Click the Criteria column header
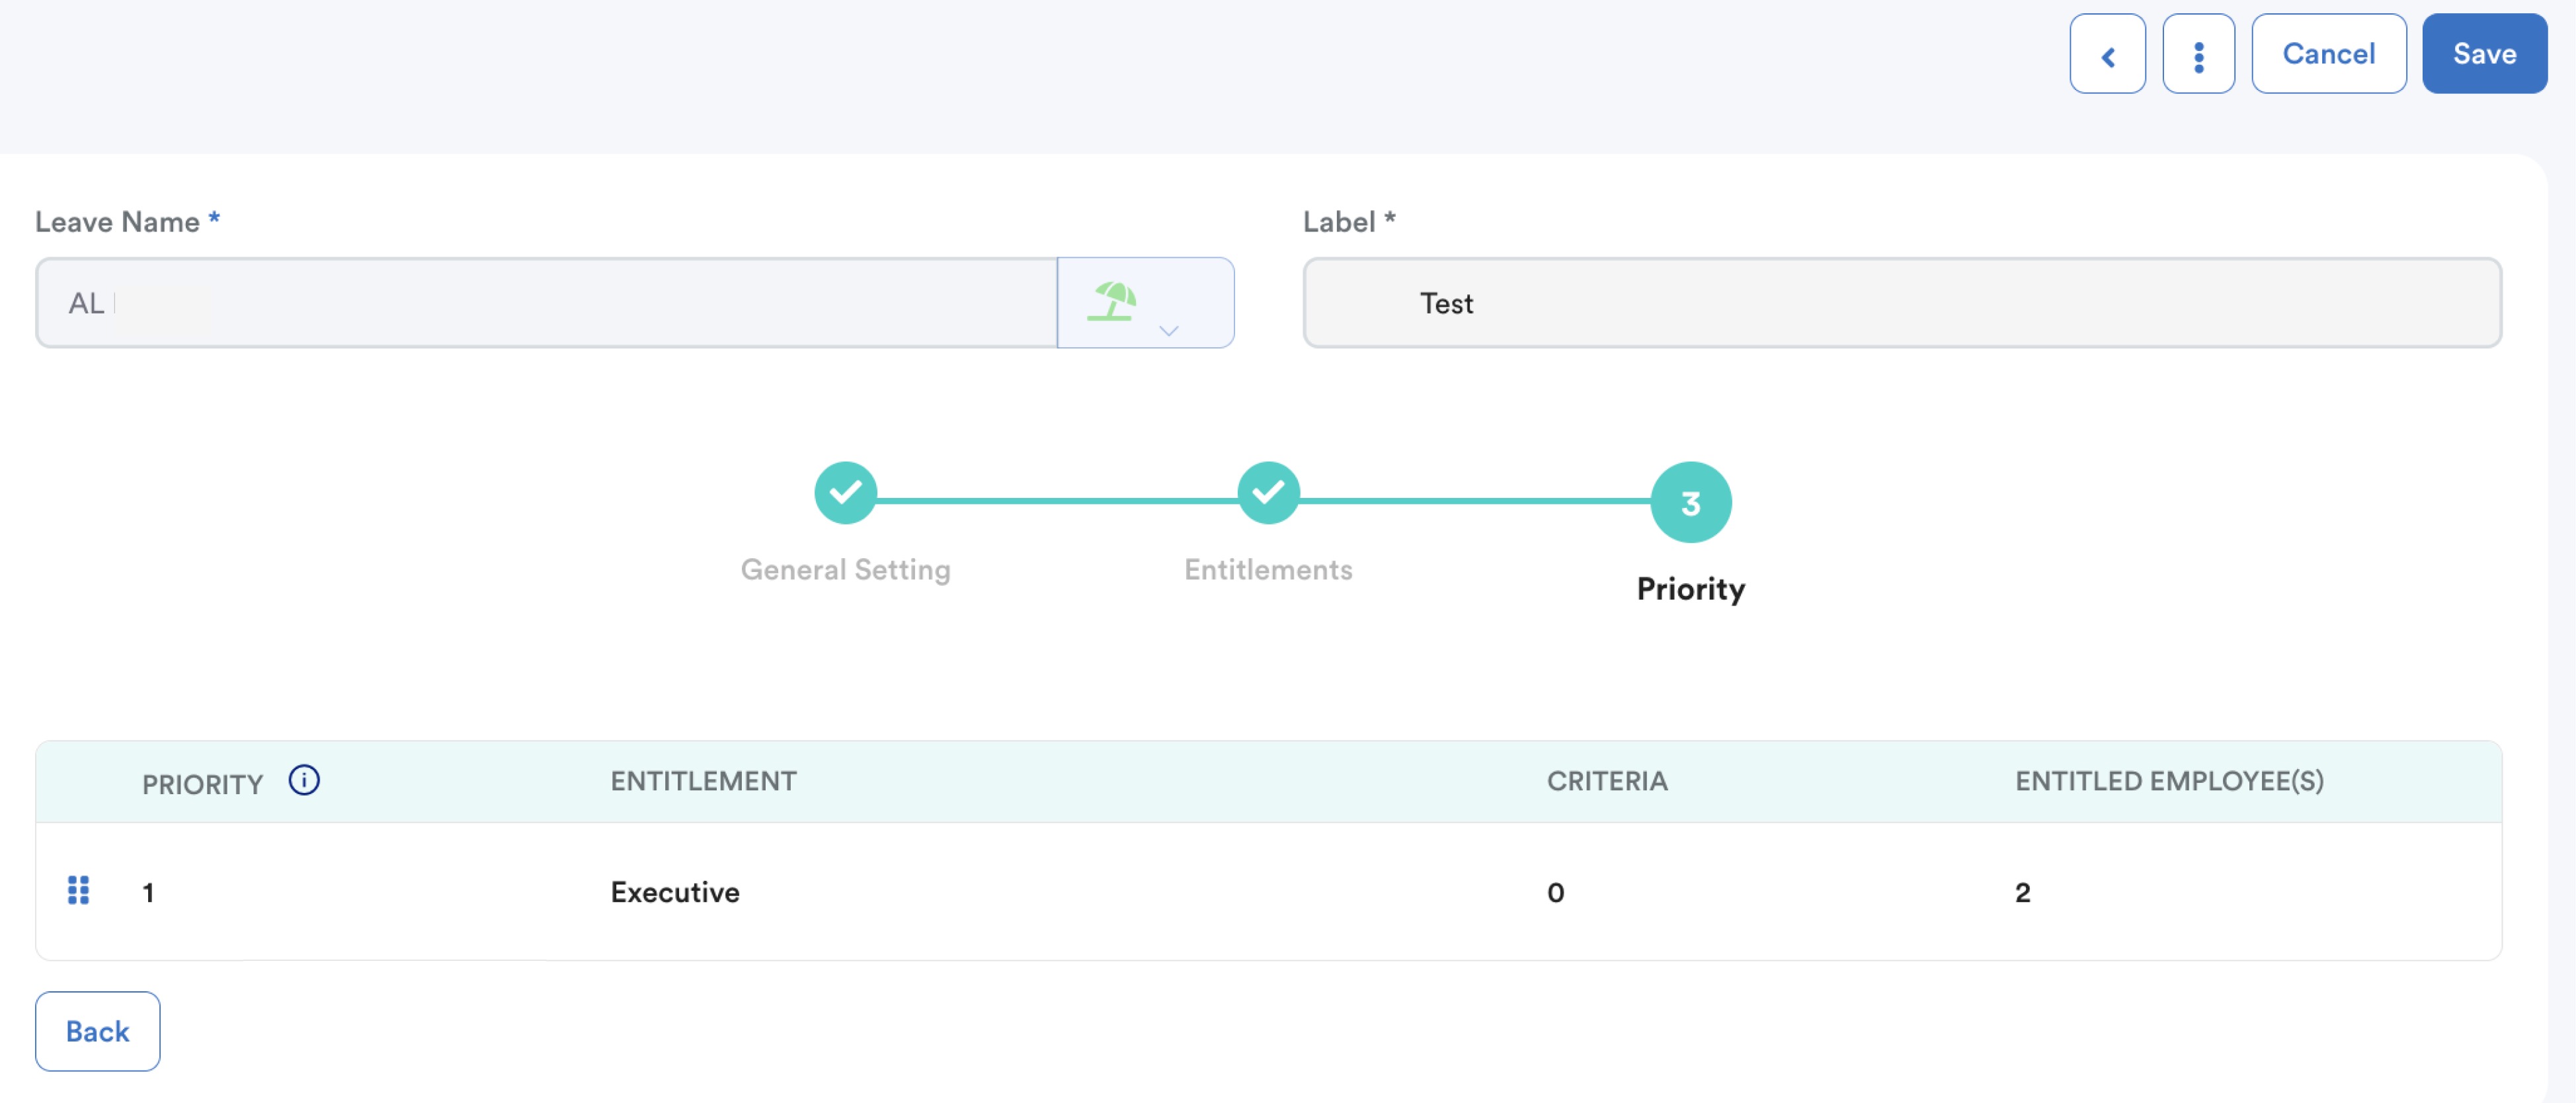Viewport: 2576px width, 1103px height. (1606, 781)
